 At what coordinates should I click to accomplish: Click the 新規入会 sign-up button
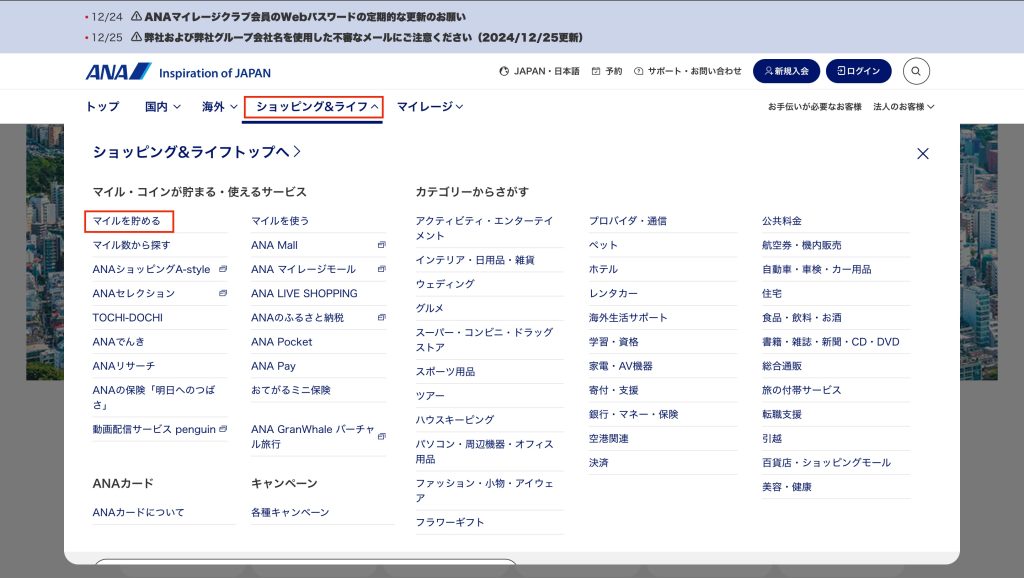point(786,71)
